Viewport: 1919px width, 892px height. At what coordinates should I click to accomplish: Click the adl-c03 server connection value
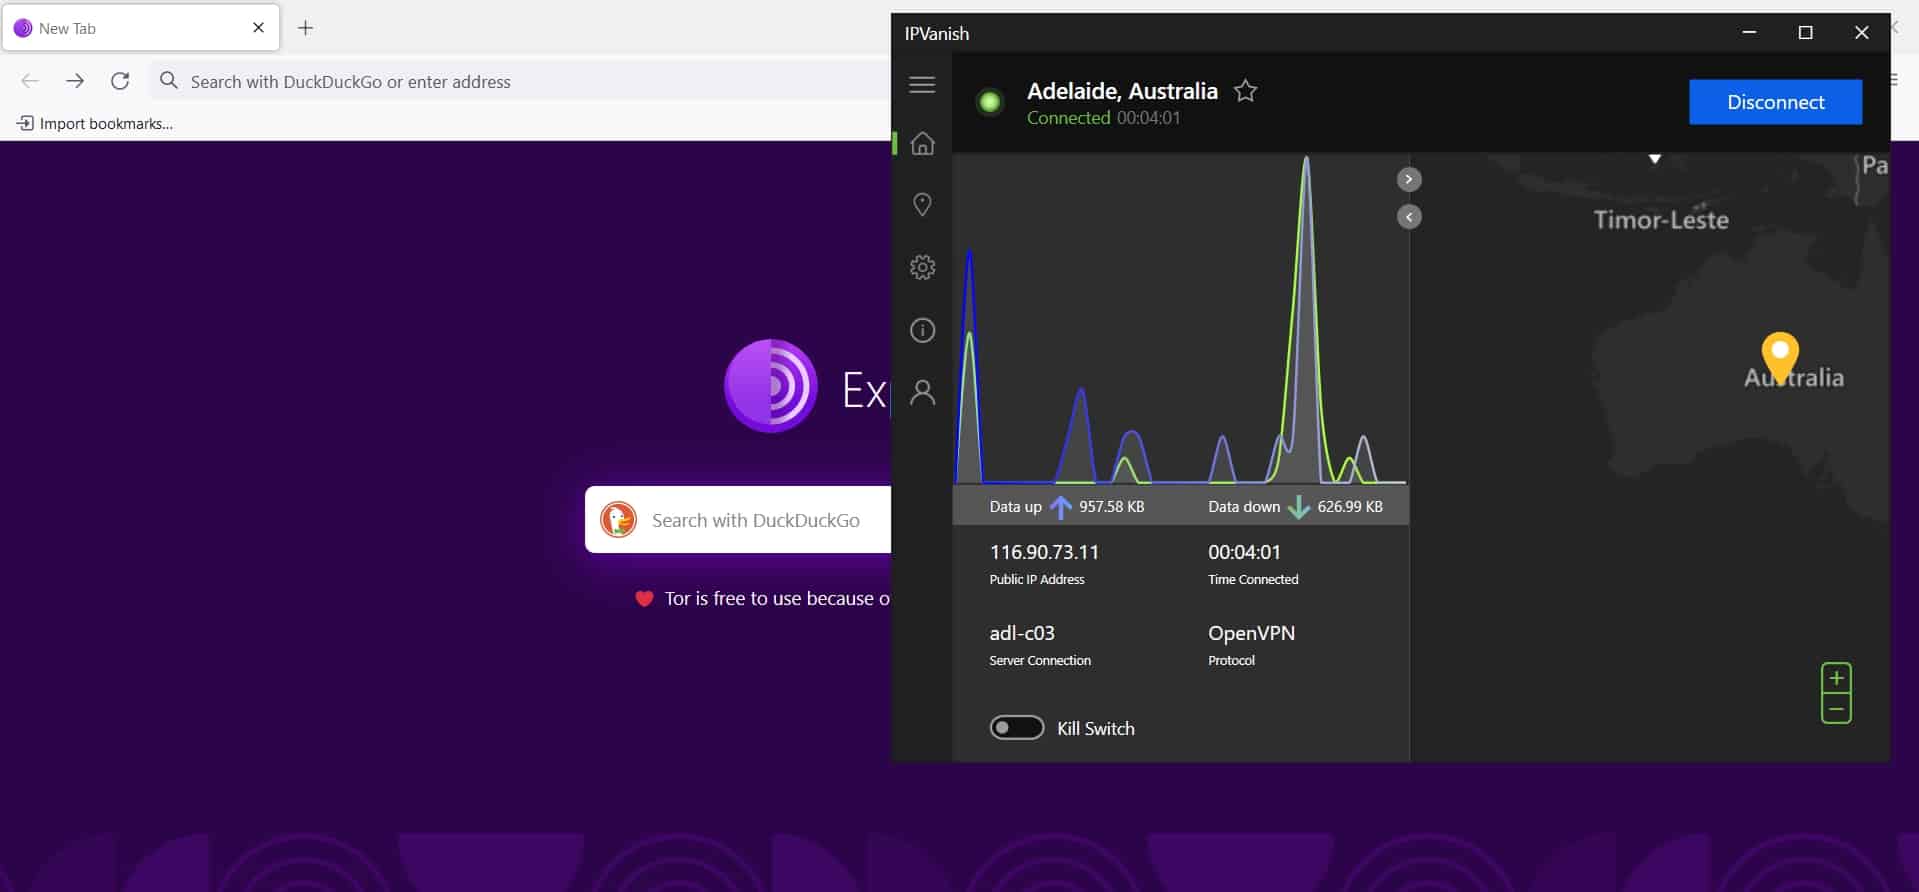pyautogui.click(x=1022, y=633)
